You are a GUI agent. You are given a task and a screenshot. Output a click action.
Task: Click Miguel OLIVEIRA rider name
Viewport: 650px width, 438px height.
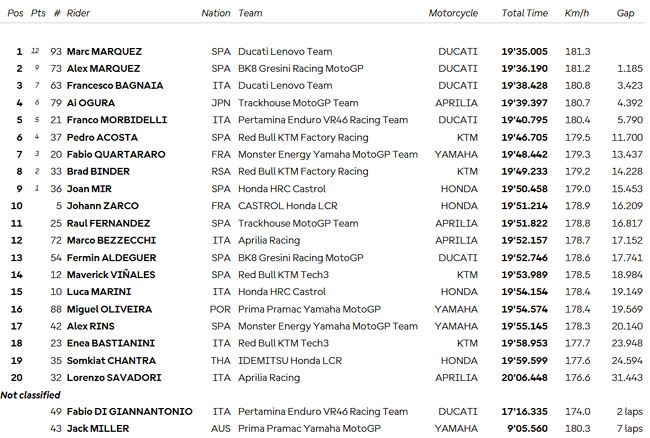[109, 310]
